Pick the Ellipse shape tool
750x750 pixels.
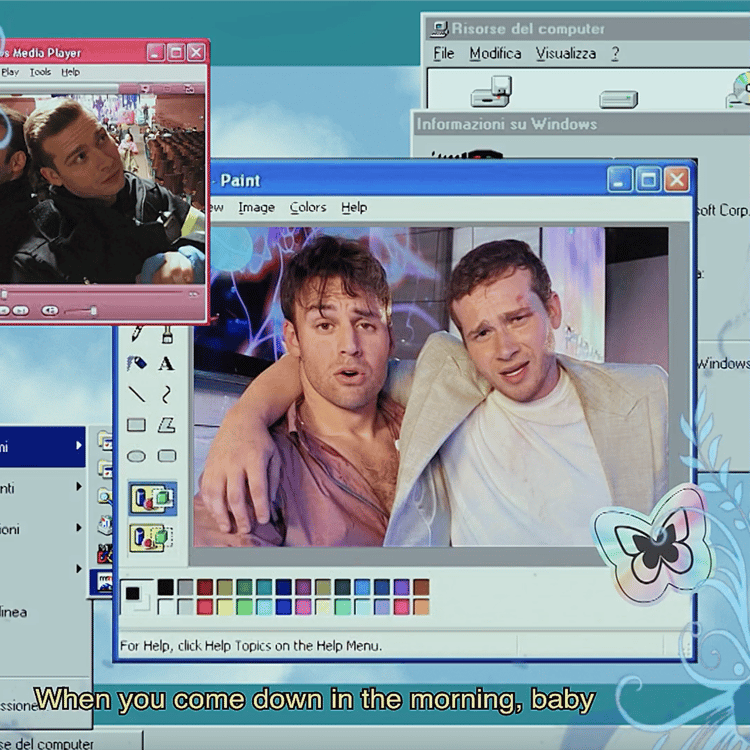point(136,456)
